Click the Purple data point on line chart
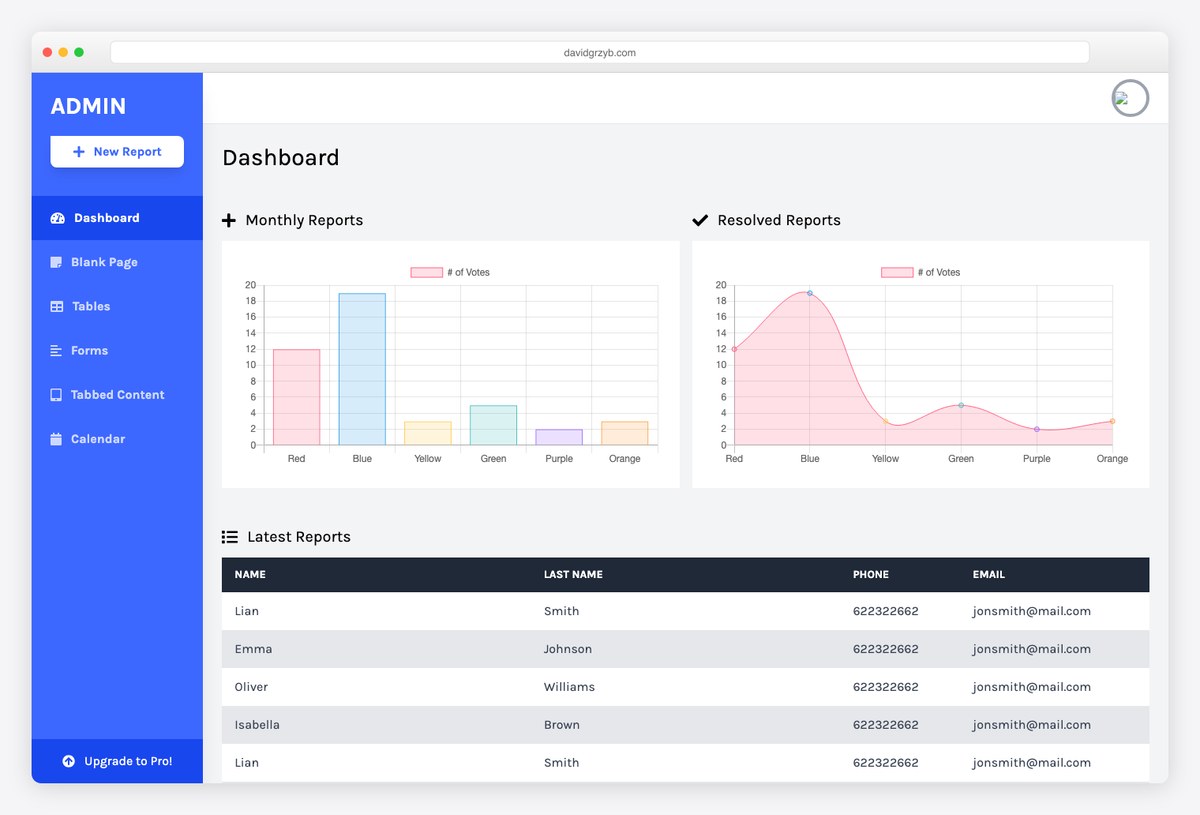 (1037, 429)
